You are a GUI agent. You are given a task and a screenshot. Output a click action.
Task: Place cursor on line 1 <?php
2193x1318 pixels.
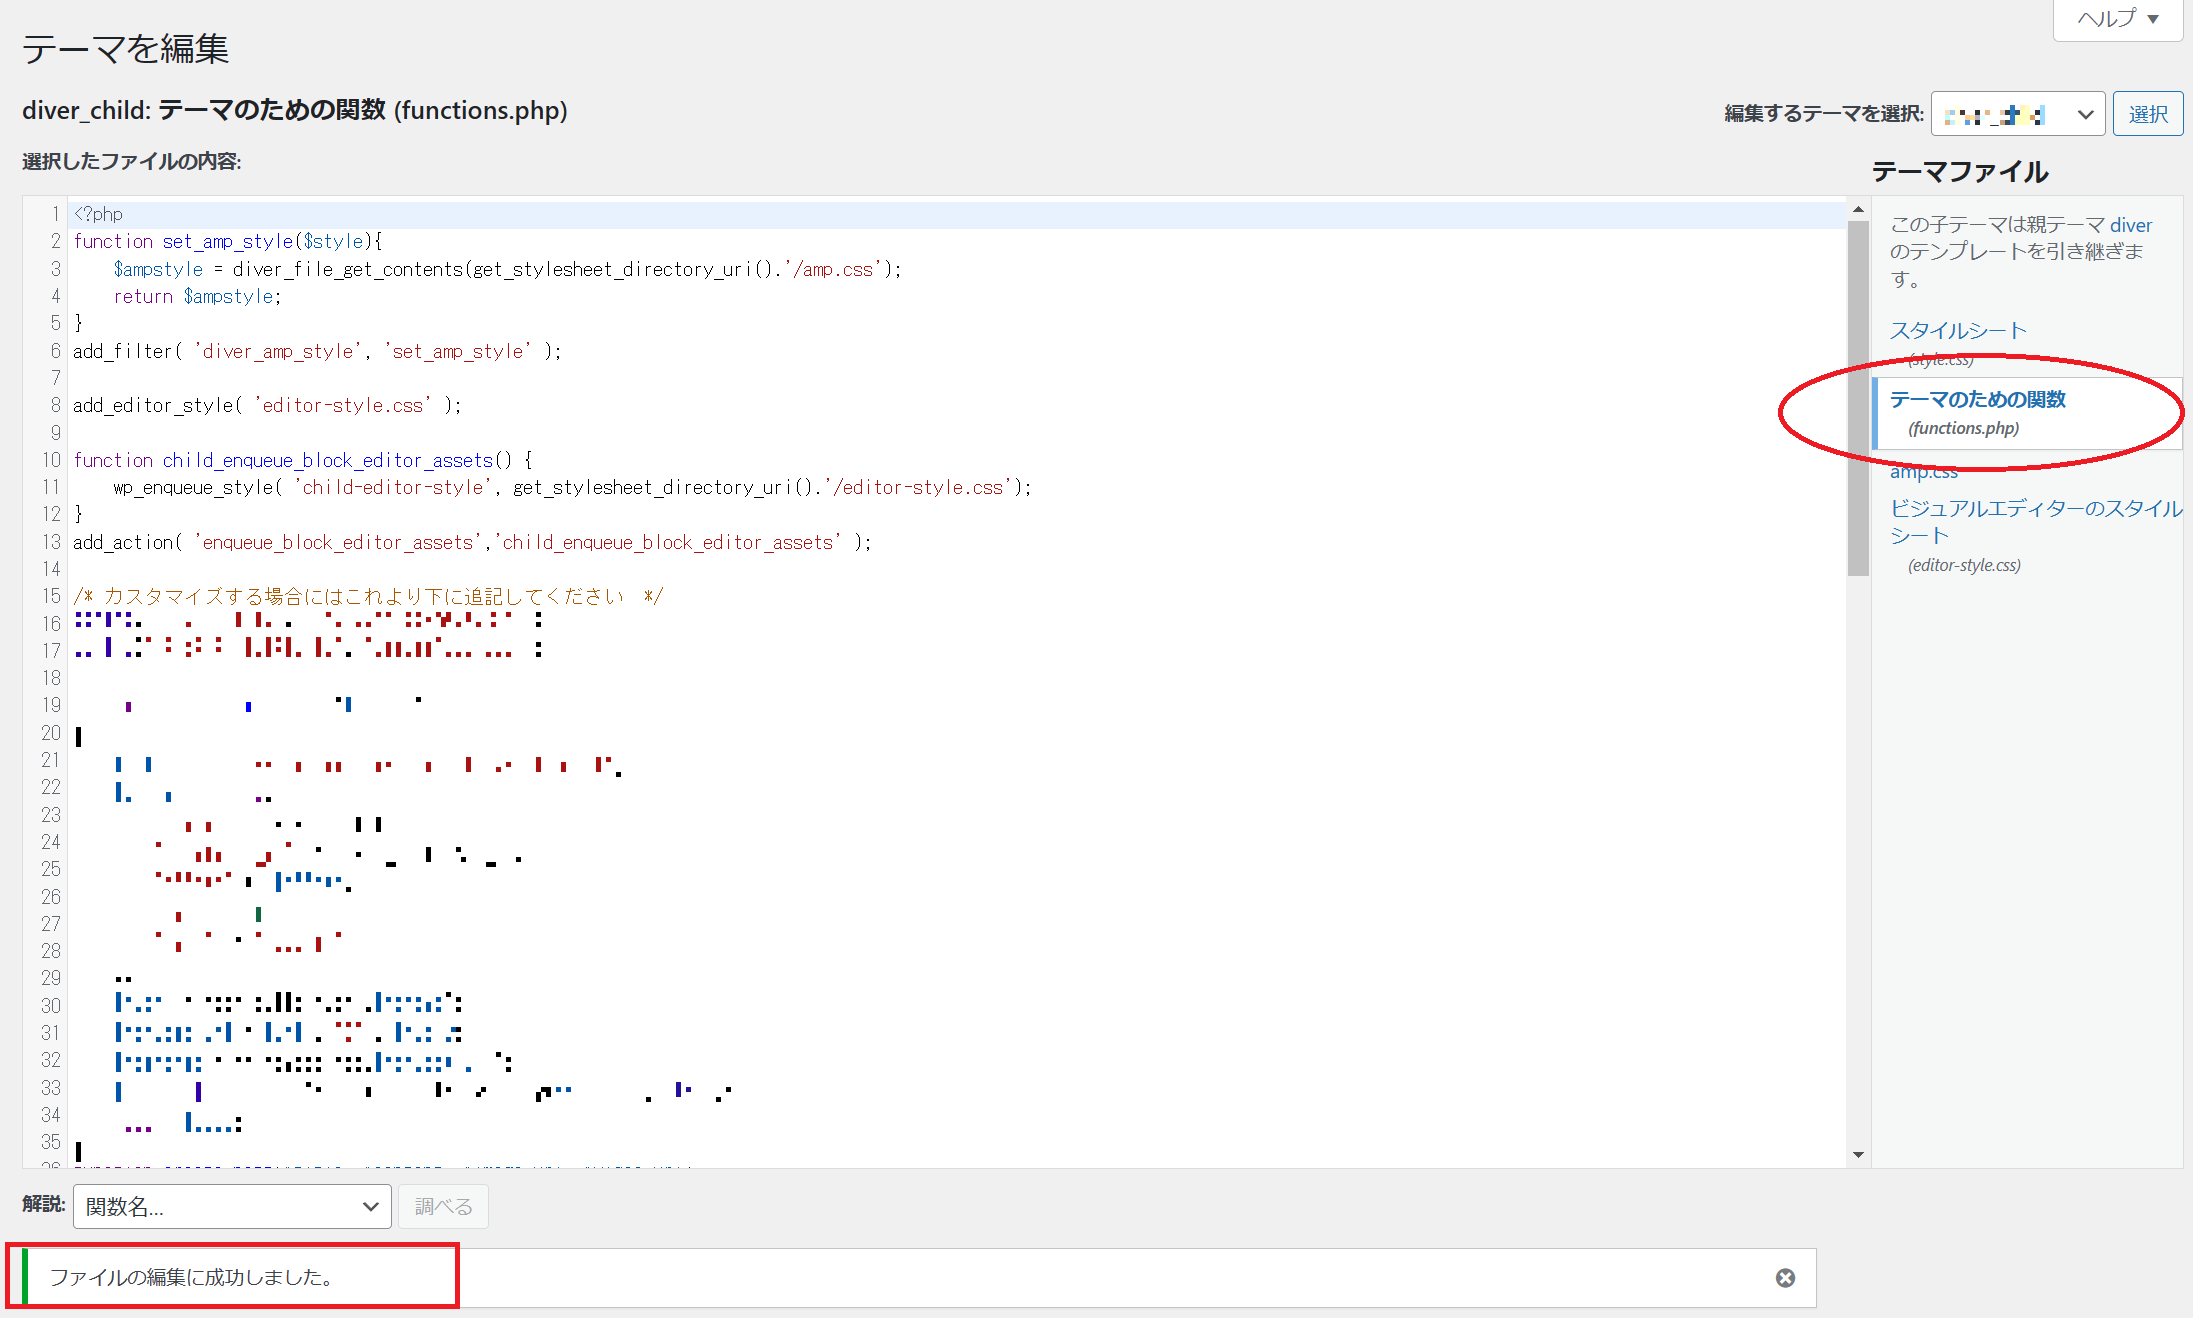pos(98,214)
